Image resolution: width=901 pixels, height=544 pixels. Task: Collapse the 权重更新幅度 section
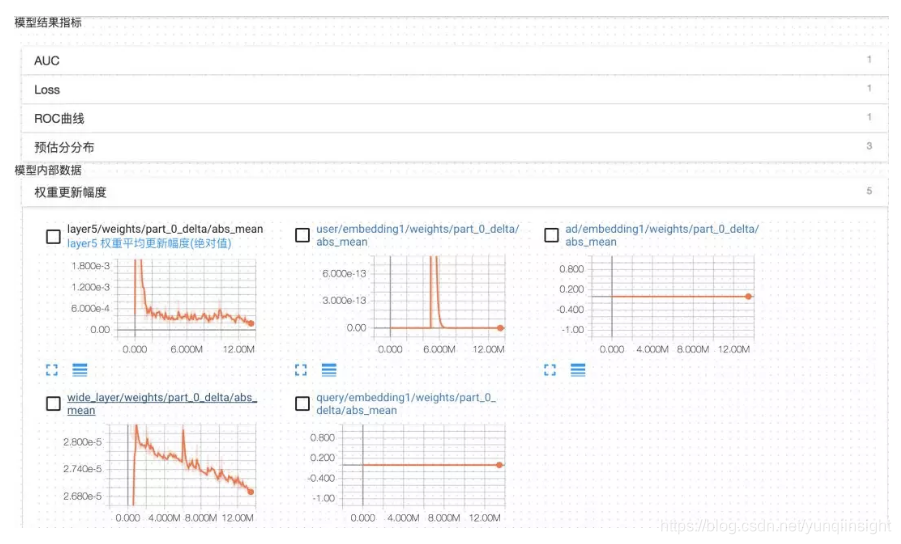click(455, 192)
